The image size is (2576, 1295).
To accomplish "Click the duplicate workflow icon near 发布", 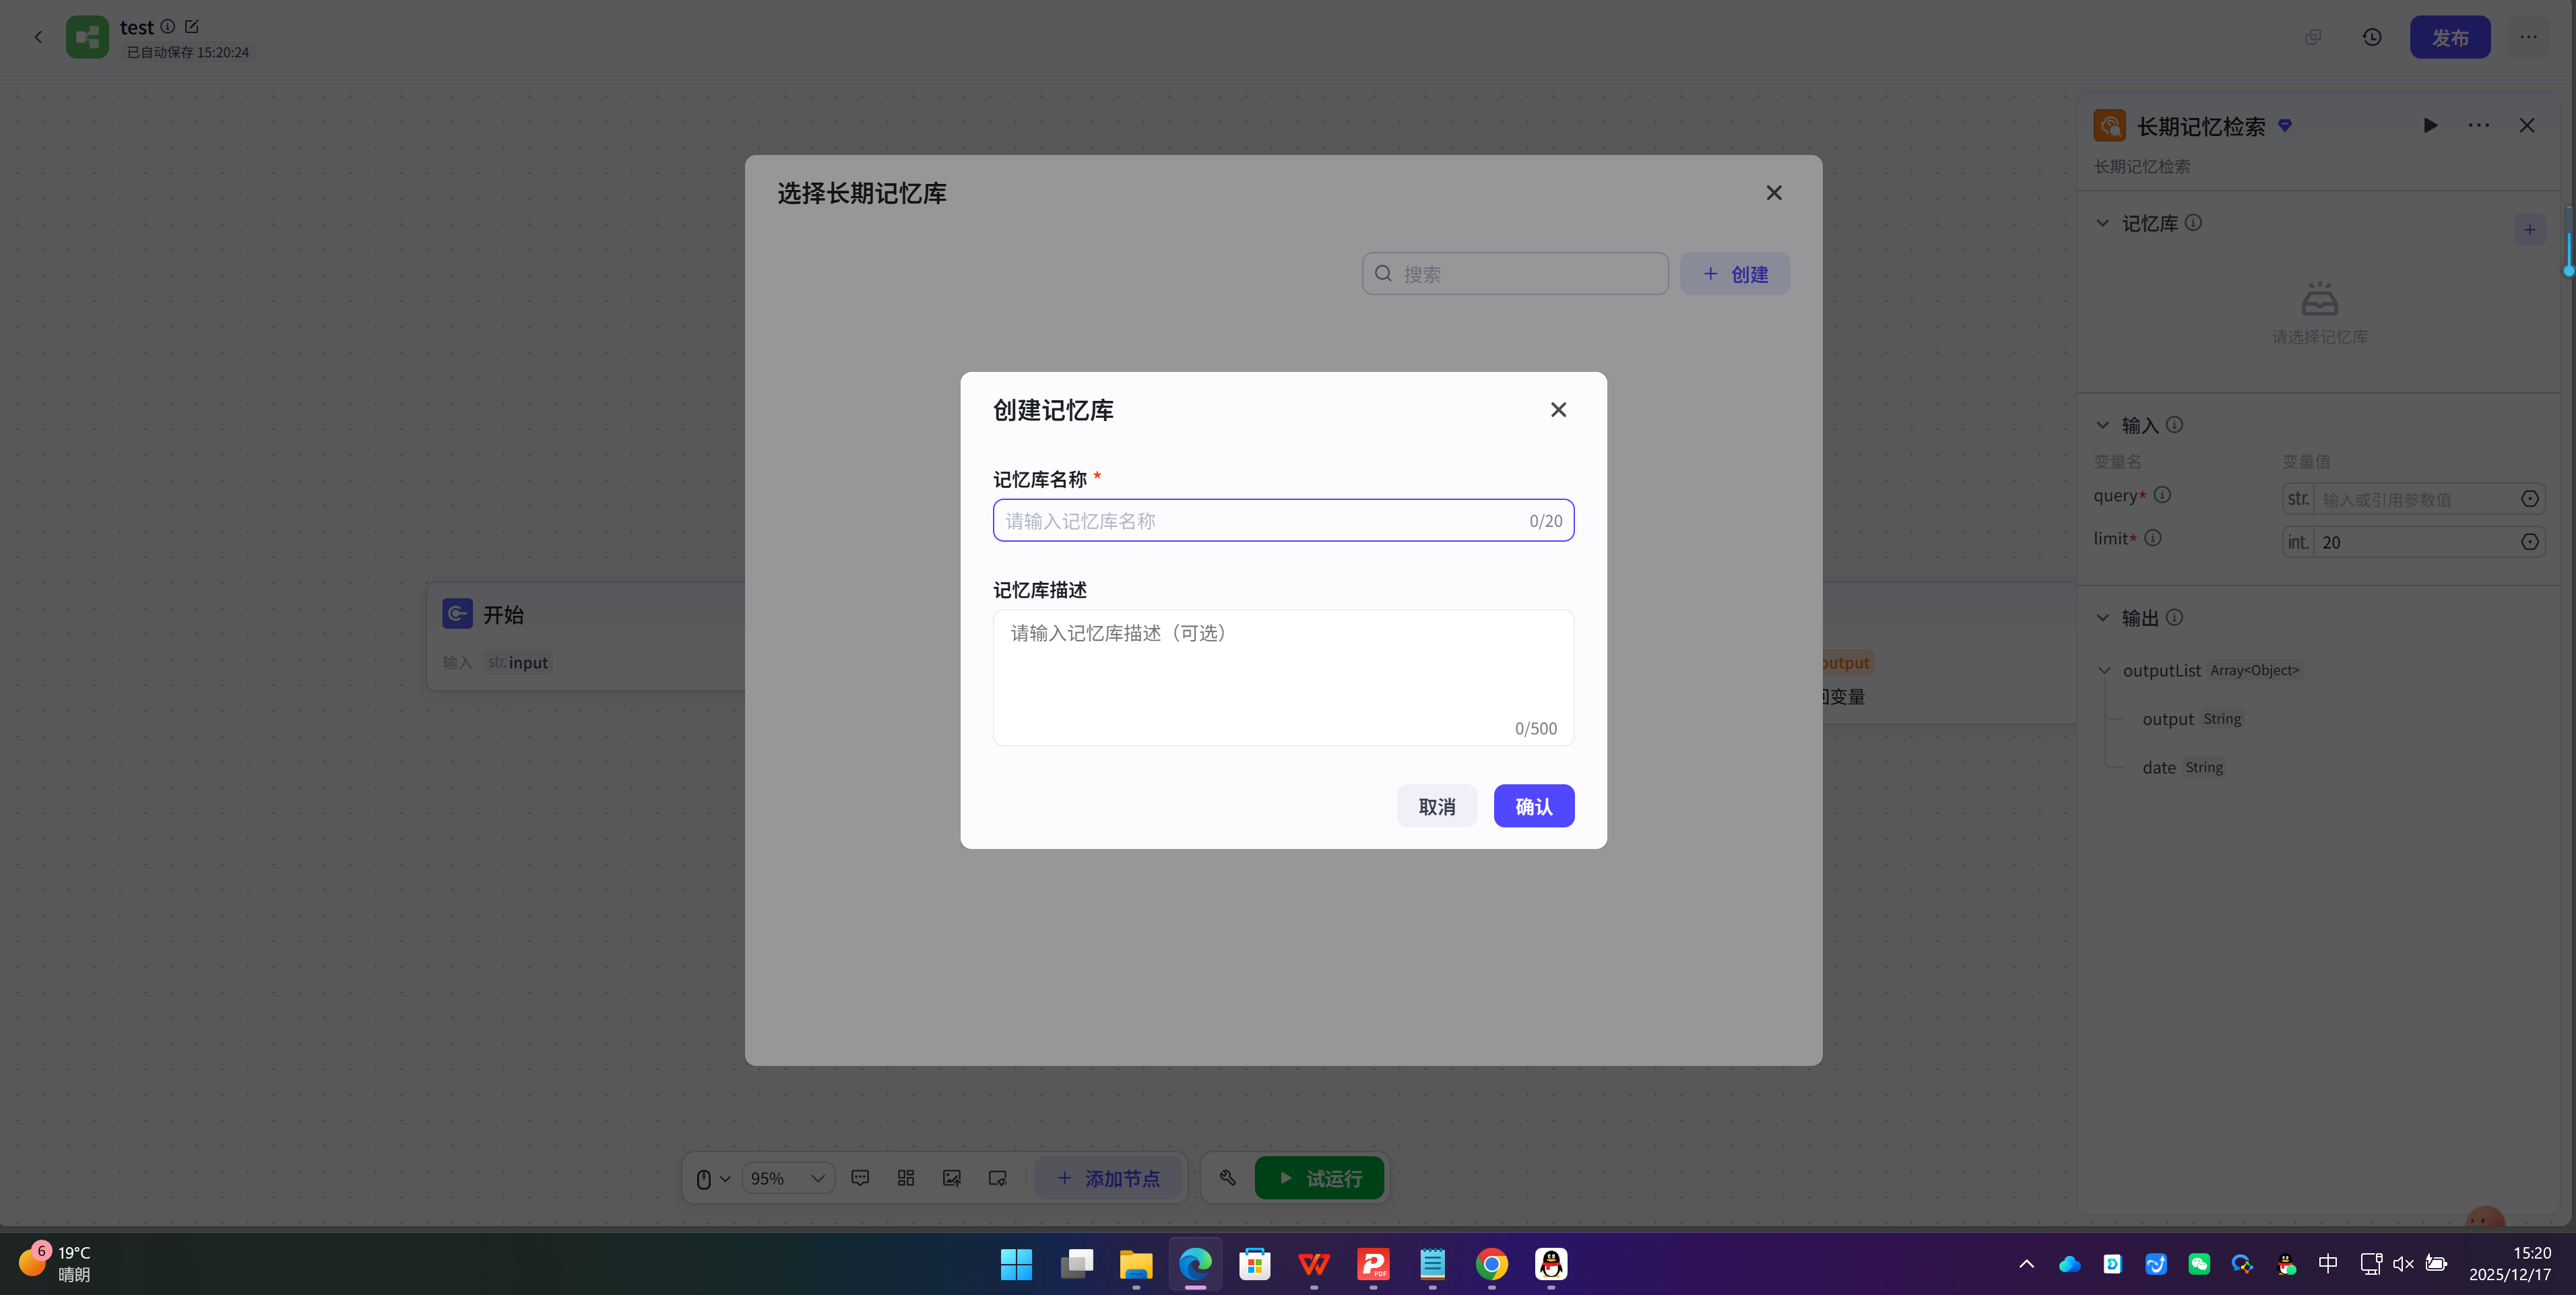I will 2313,37.
